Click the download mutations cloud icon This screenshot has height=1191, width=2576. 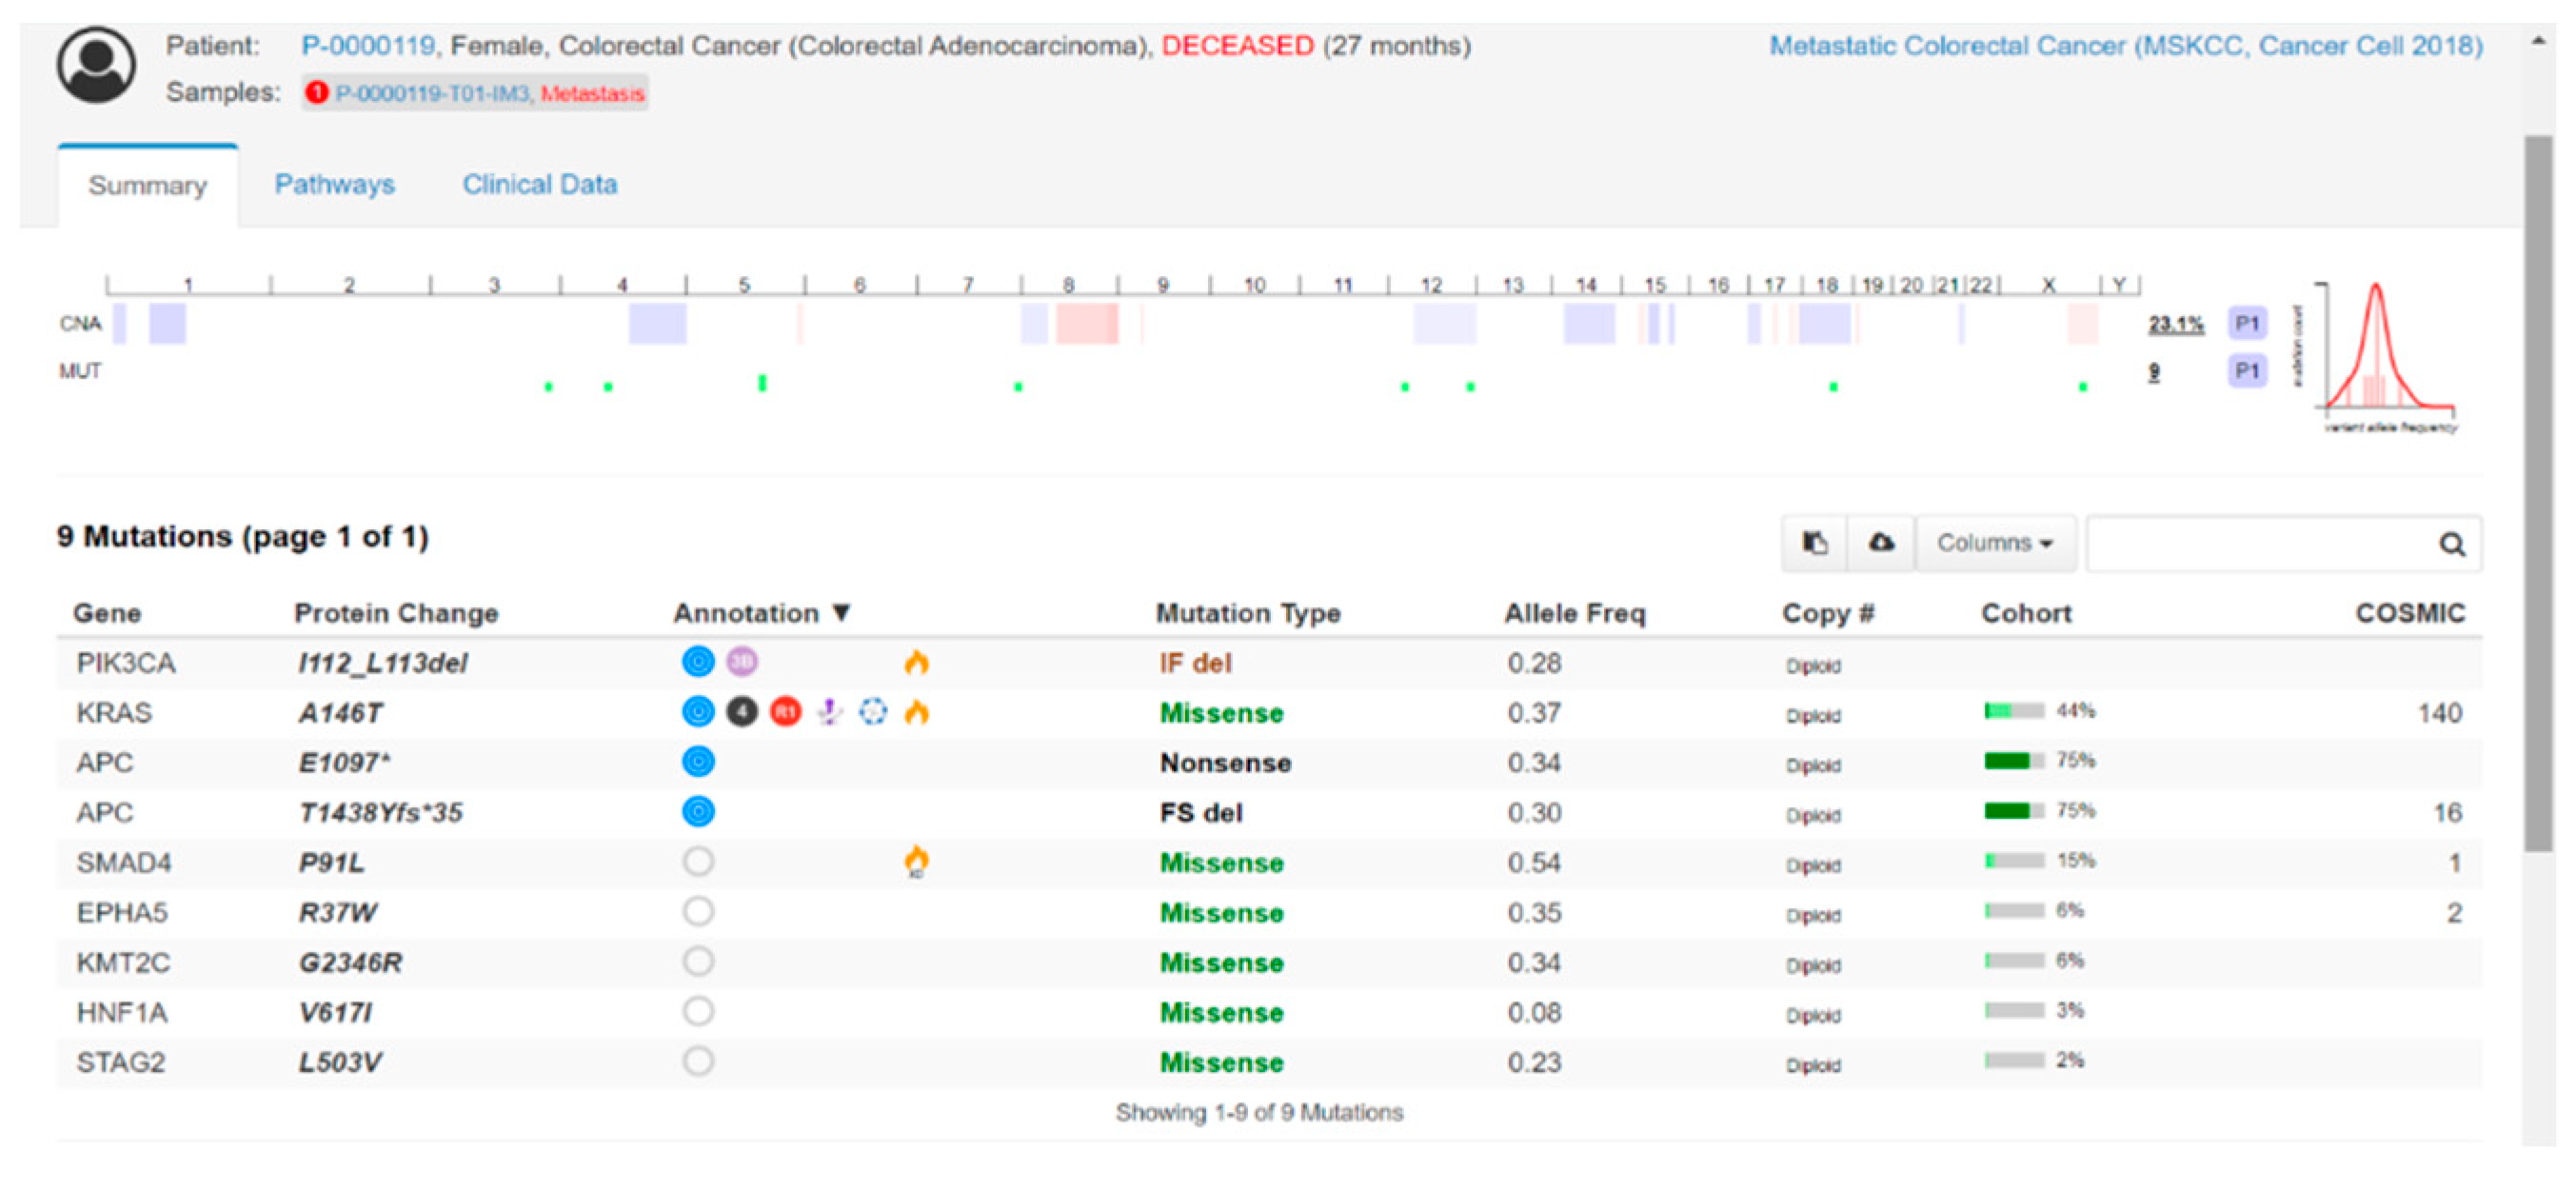pyautogui.click(x=1881, y=543)
